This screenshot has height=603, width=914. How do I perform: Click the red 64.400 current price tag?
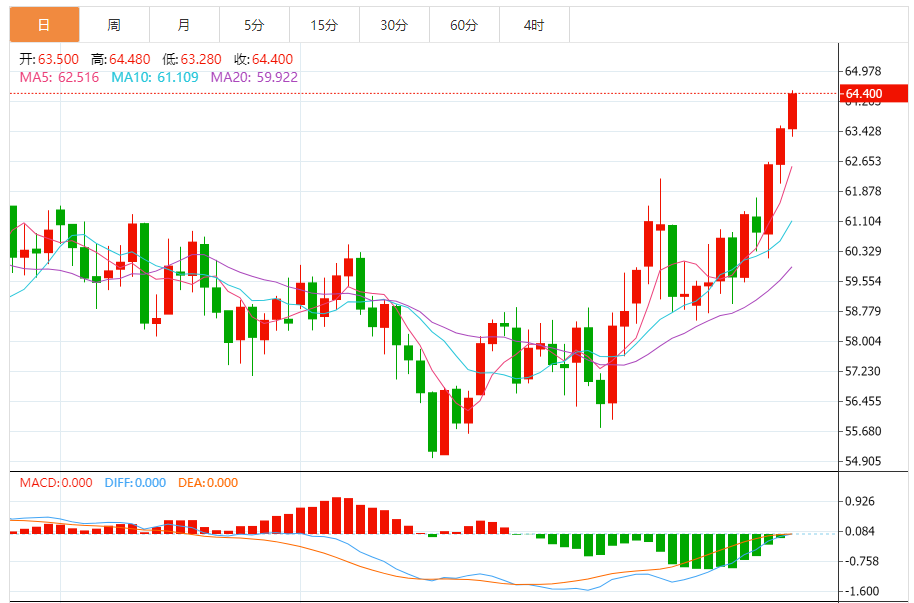[873, 95]
